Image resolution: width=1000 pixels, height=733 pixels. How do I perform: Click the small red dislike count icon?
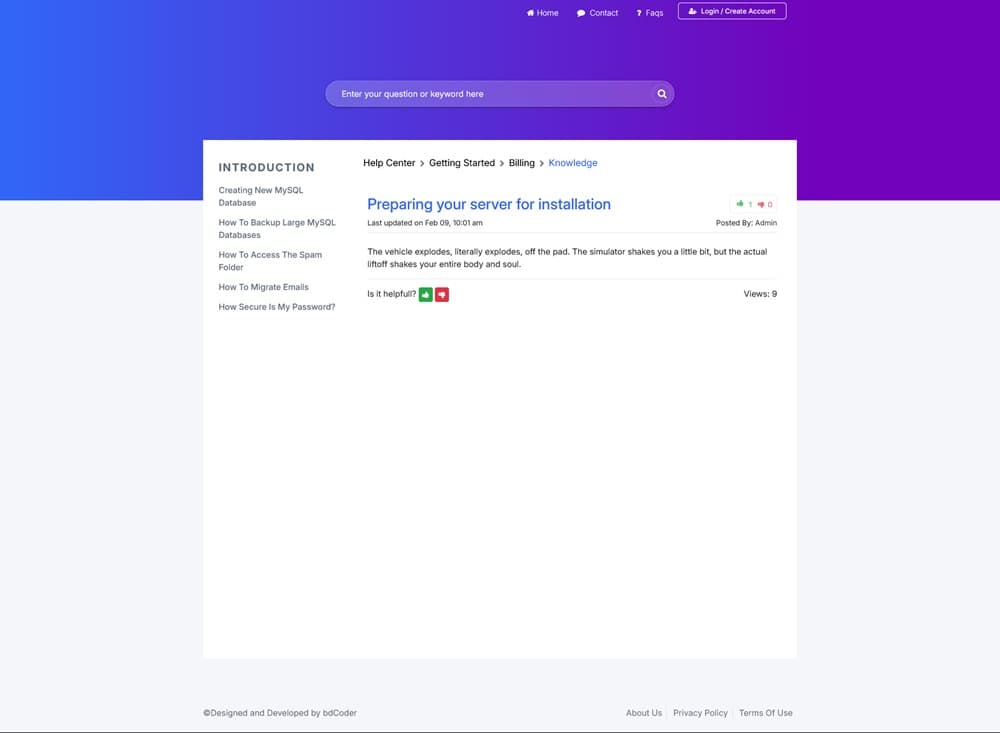761,204
